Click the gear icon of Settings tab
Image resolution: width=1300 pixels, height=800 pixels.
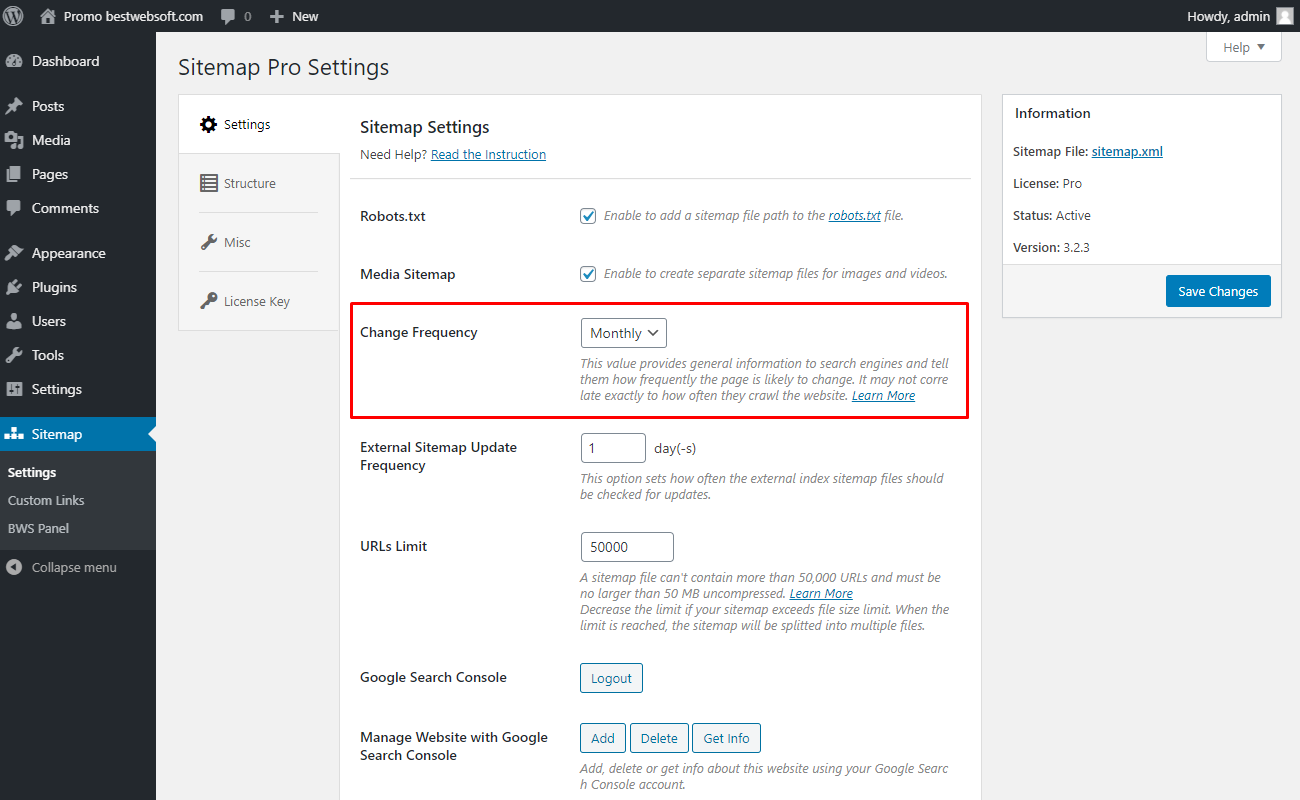point(208,125)
